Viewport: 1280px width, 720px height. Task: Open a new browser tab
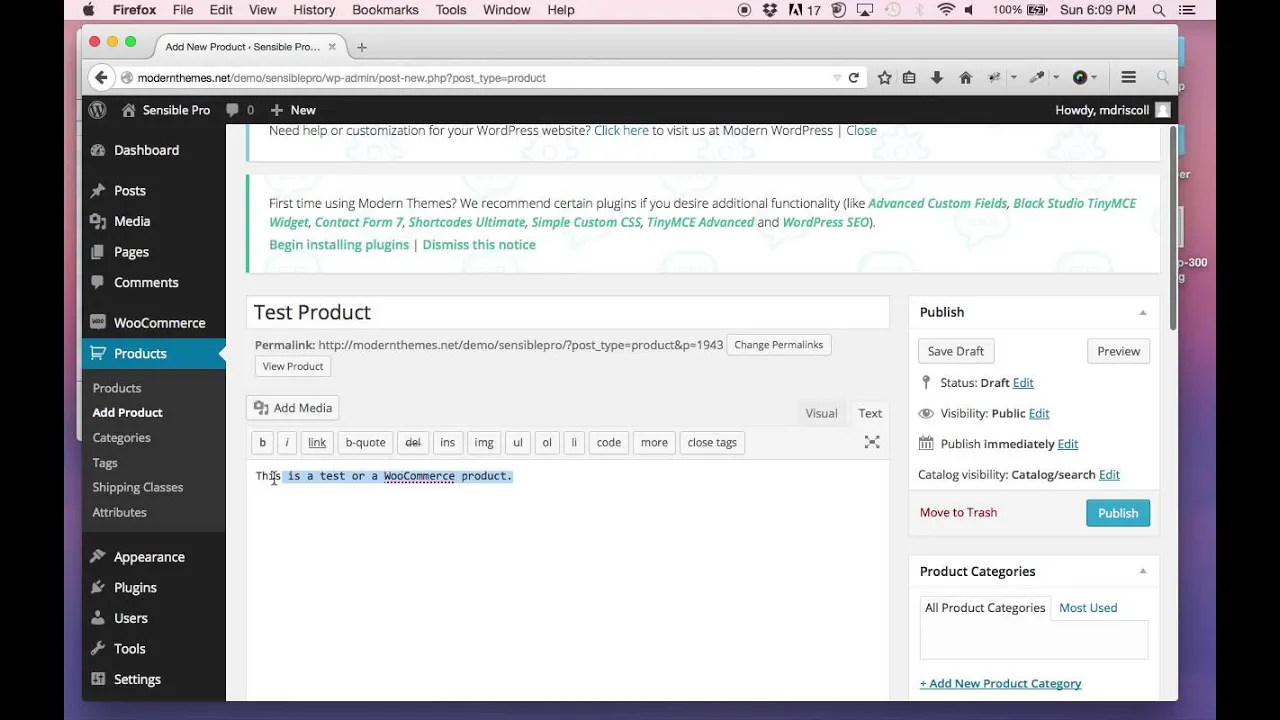pyautogui.click(x=361, y=47)
